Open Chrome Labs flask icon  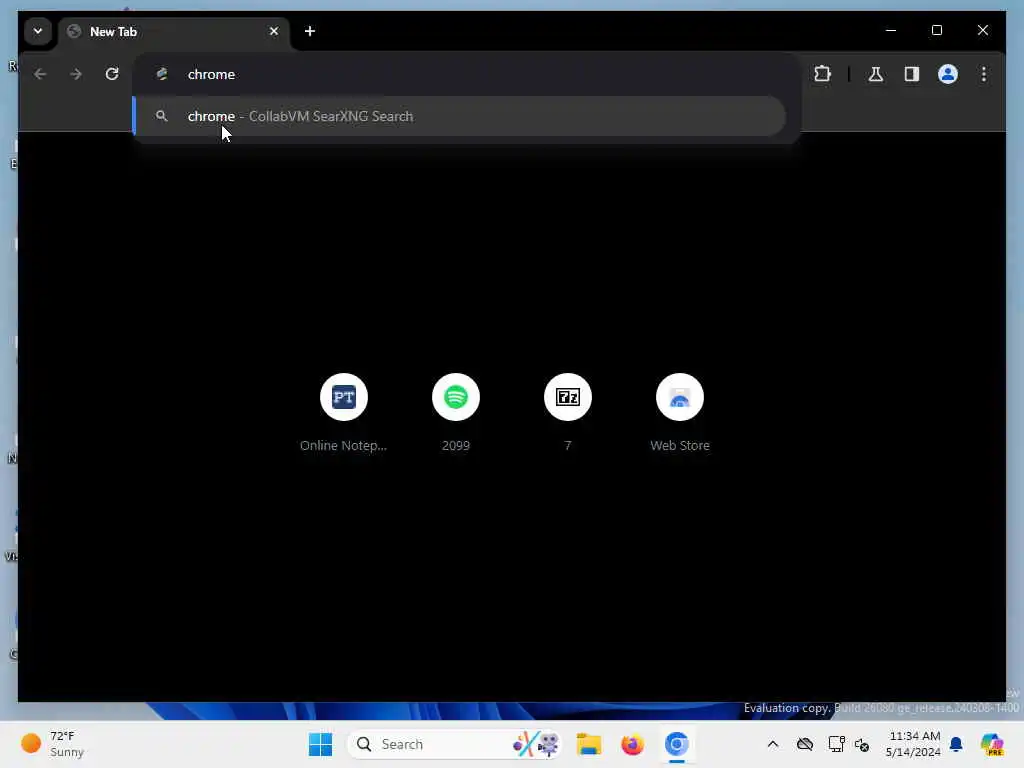(876, 74)
